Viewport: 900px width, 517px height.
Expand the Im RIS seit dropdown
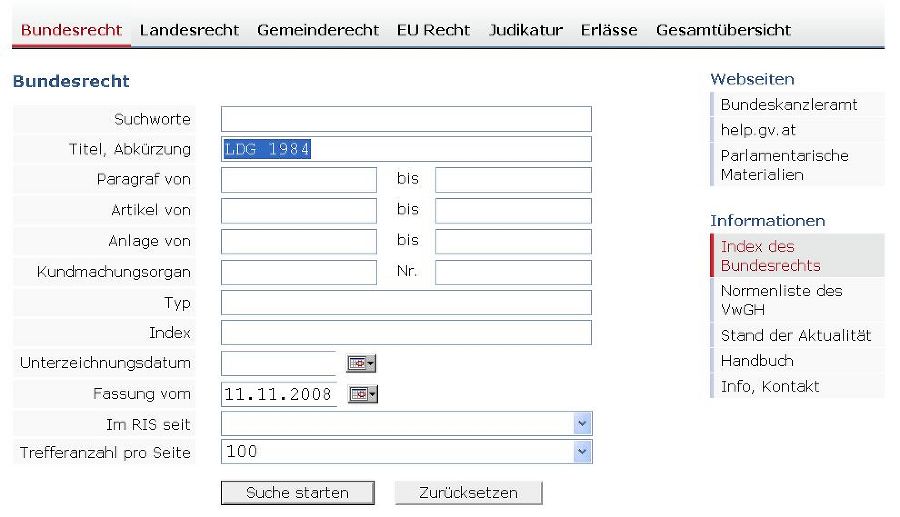[x=582, y=423]
